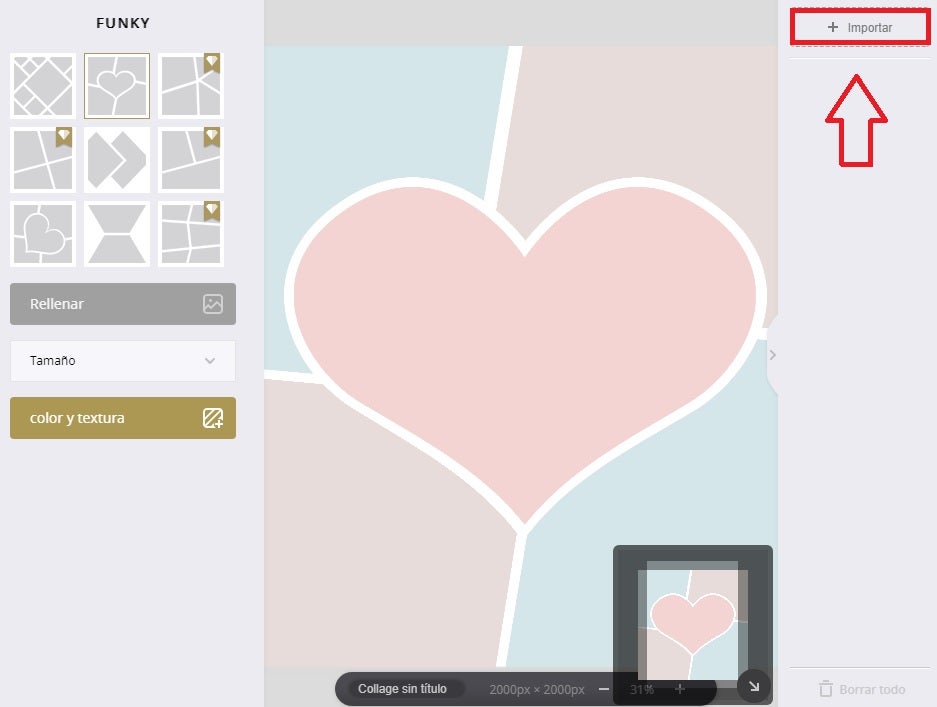Image resolution: width=937 pixels, height=707 pixels.
Task: Choose the diamond grid collage layout
Action: coord(43,86)
